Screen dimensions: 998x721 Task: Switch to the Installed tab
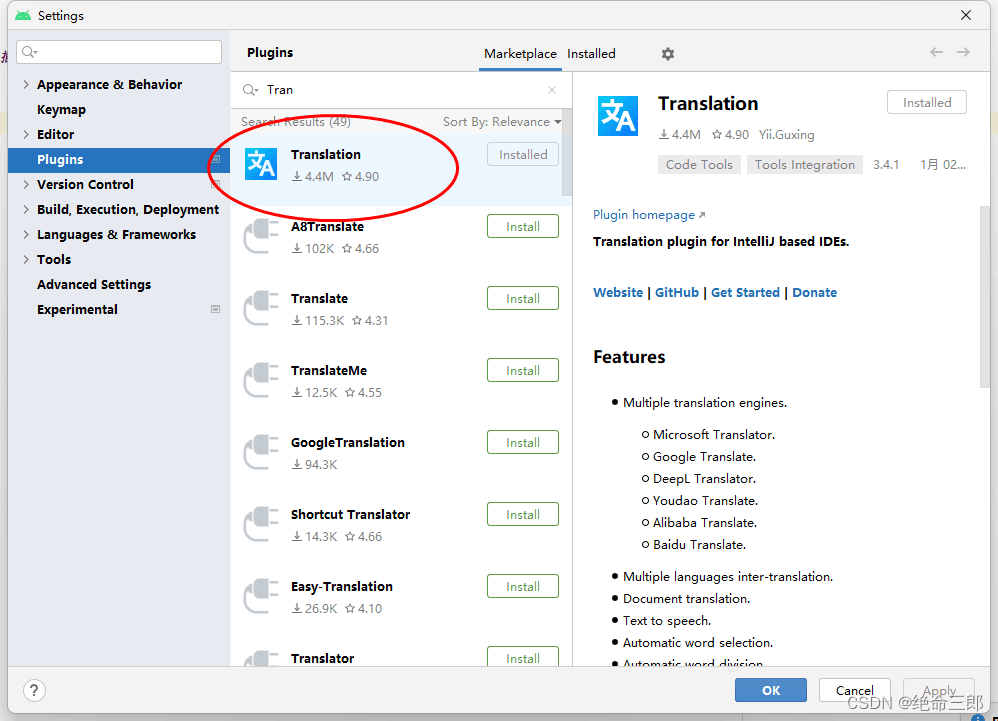591,54
